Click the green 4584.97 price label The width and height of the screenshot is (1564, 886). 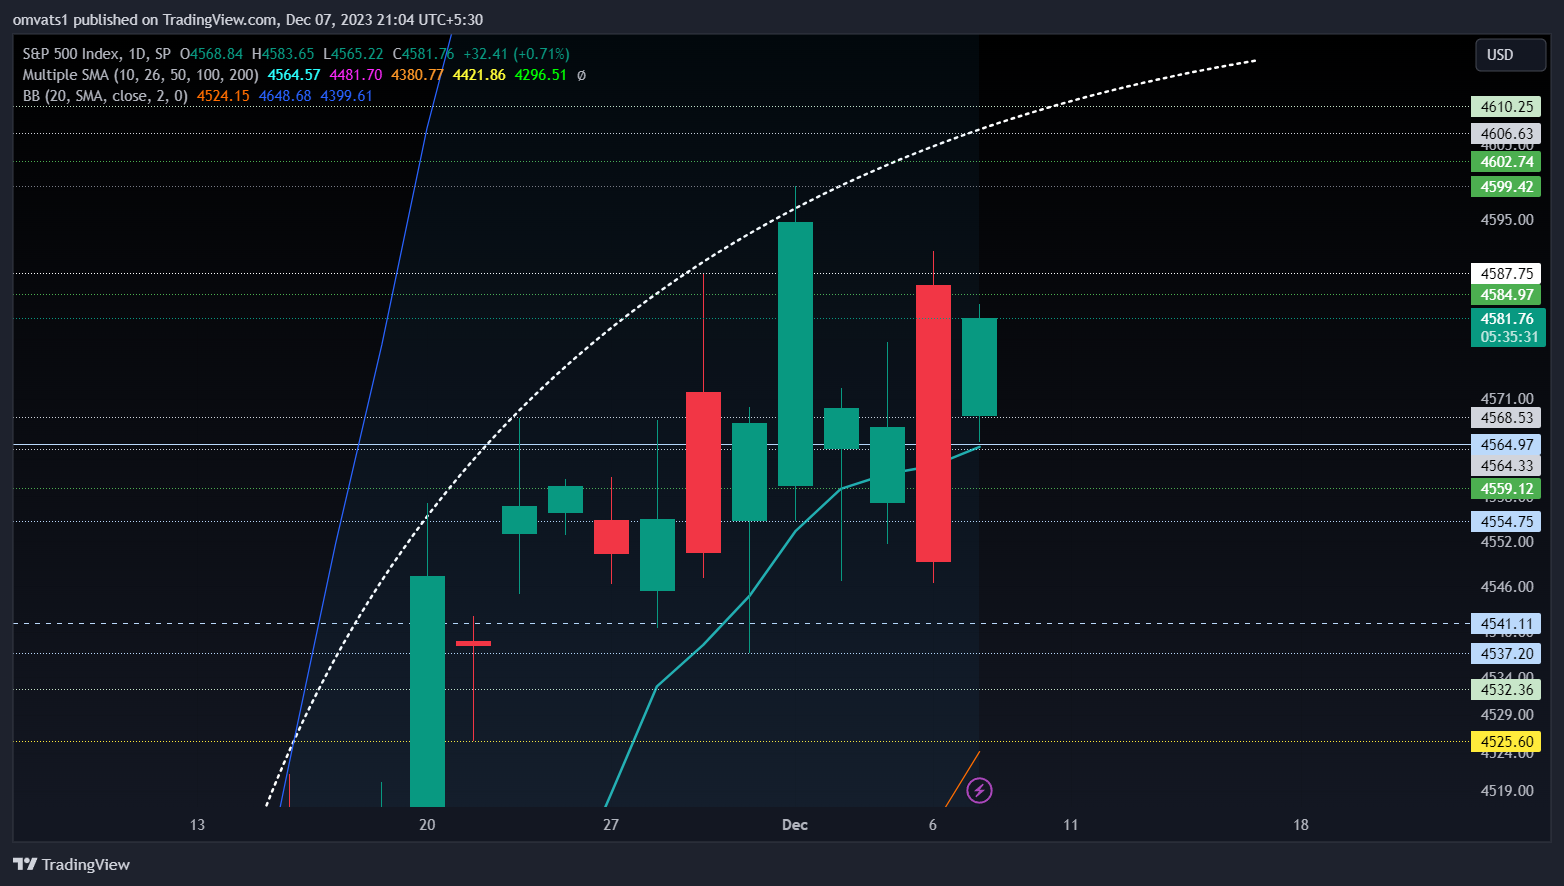click(1506, 295)
